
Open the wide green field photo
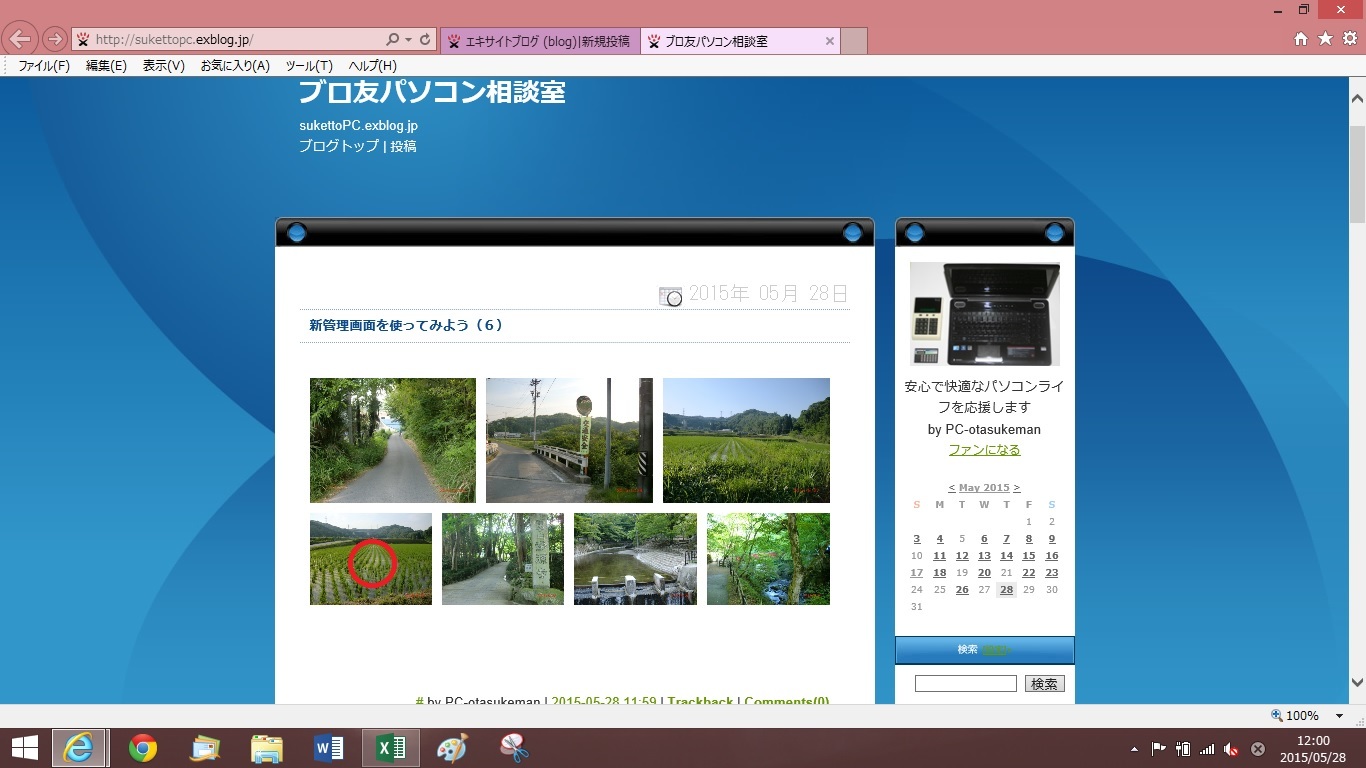point(746,440)
